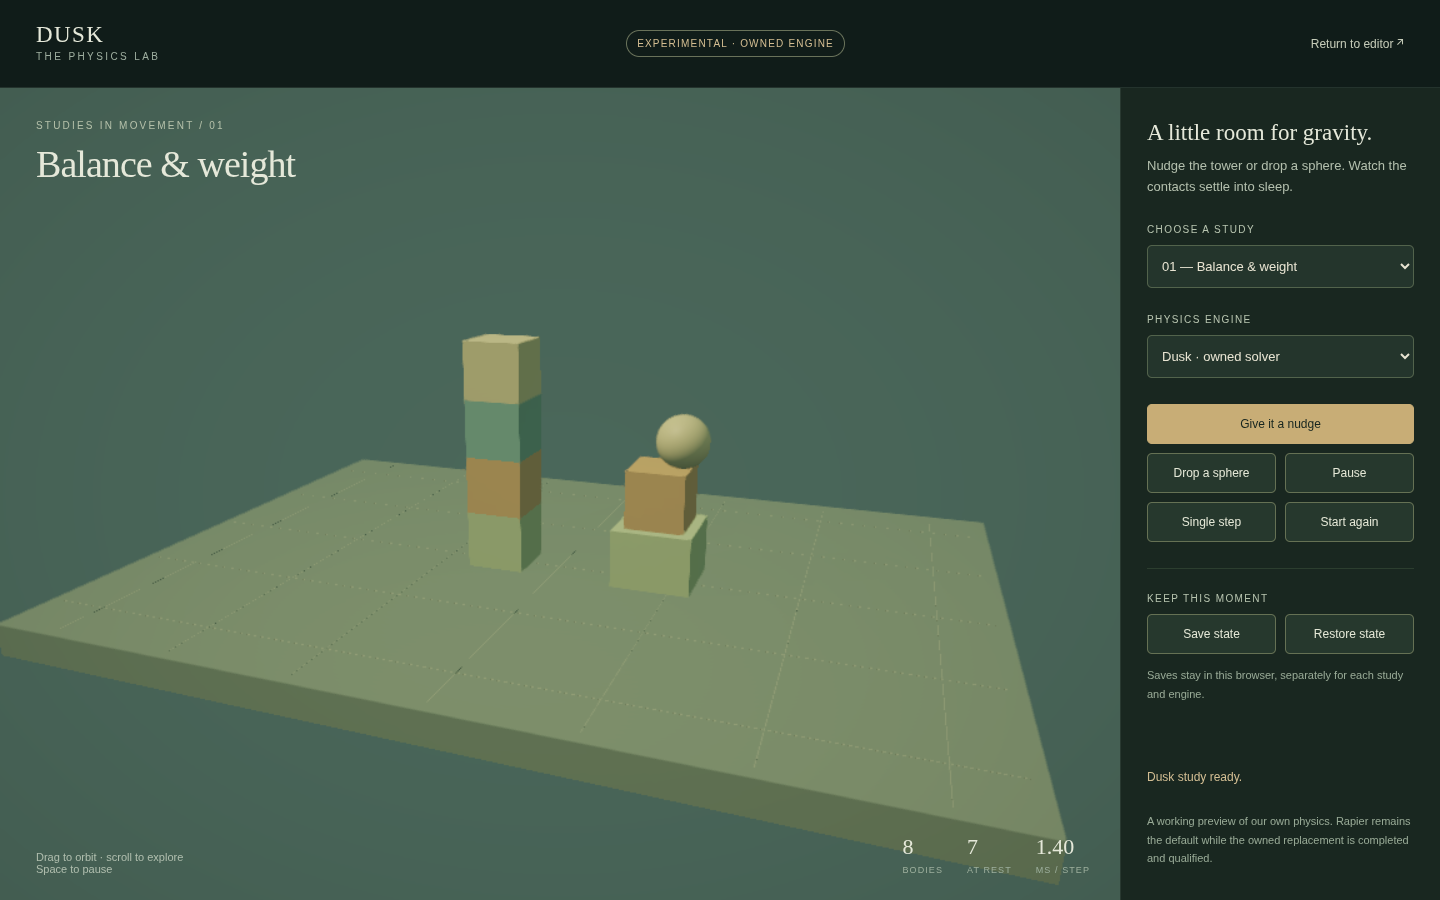Image resolution: width=1440 pixels, height=900 pixels.
Task: Click the top block of the tower
Action: click(501, 369)
